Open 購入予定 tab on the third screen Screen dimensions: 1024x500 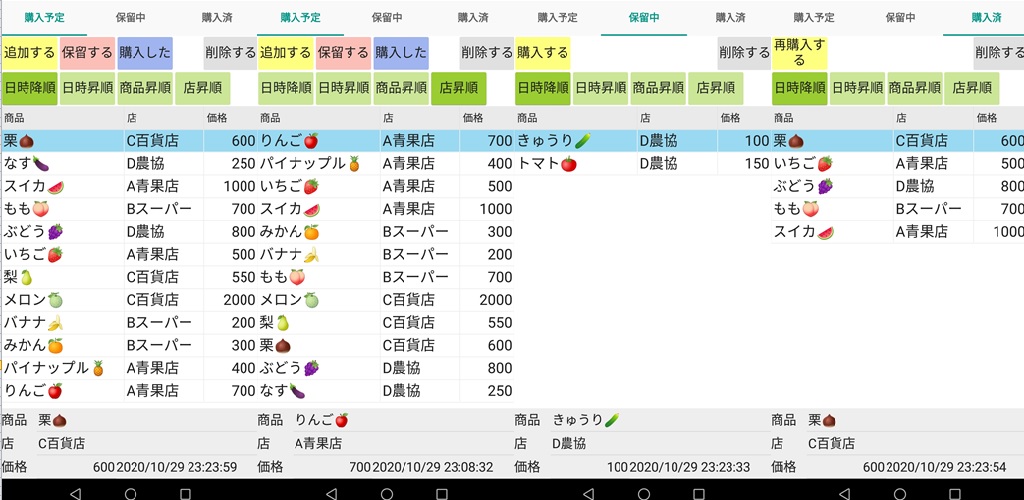coord(558,18)
